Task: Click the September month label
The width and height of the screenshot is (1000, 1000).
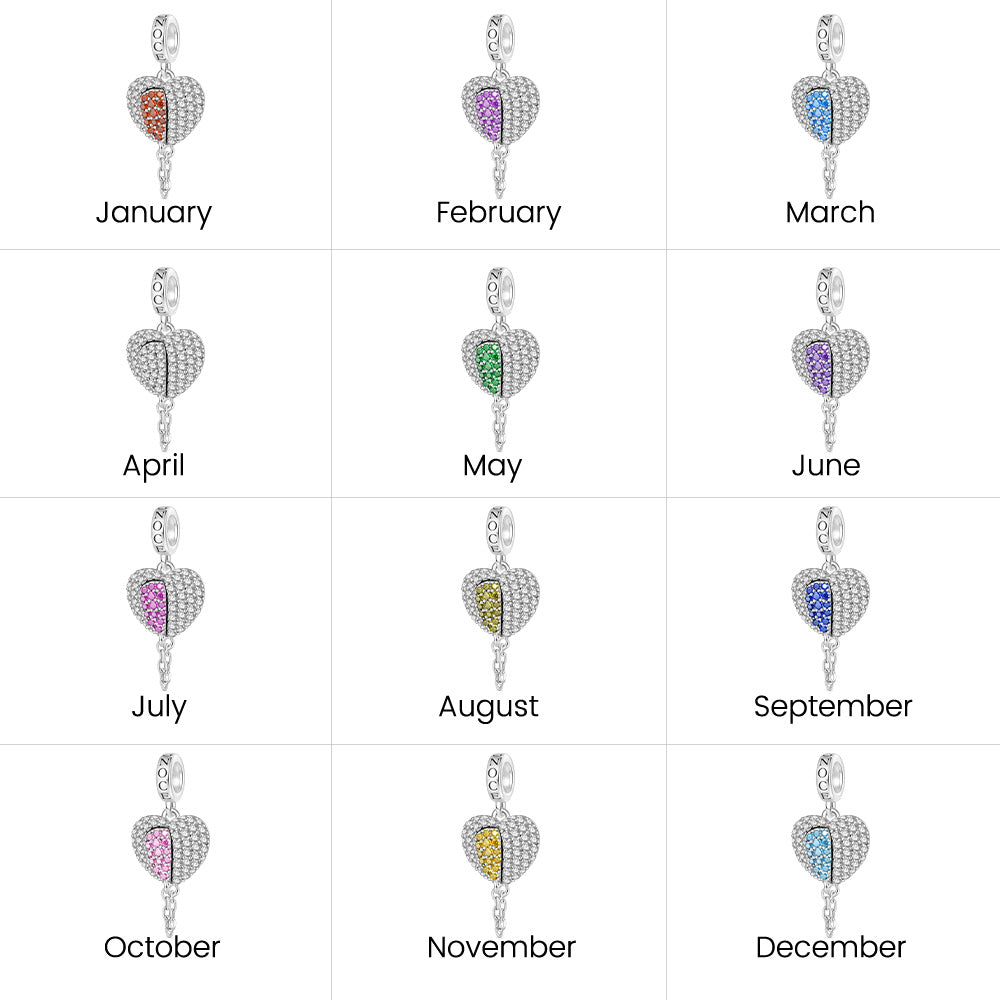Action: 833,707
